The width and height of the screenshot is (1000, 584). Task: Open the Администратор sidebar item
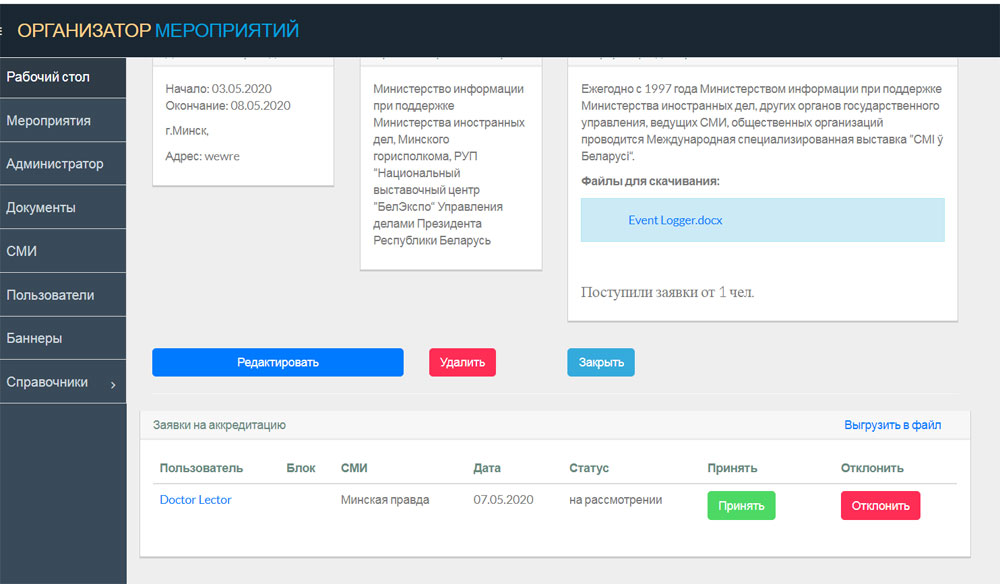click(x=62, y=164)
